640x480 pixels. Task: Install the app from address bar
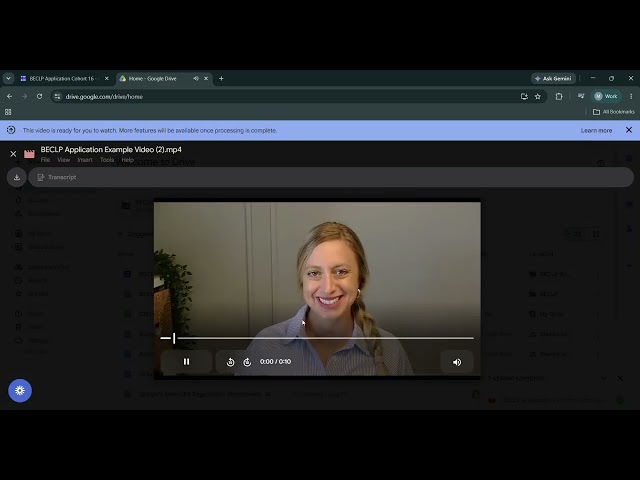524,96
